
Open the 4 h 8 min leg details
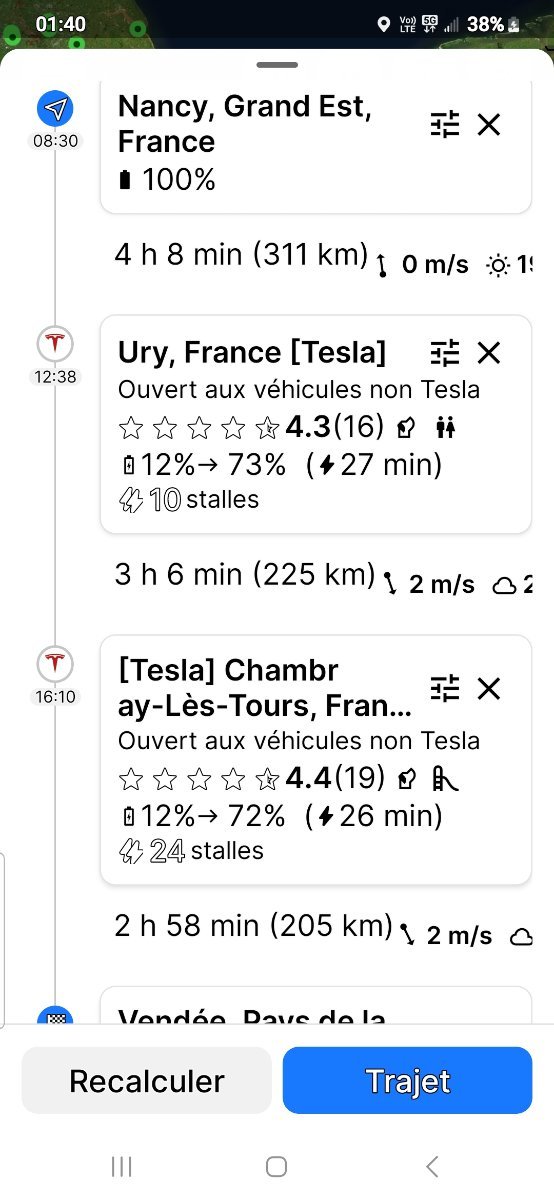pos(242,255)
